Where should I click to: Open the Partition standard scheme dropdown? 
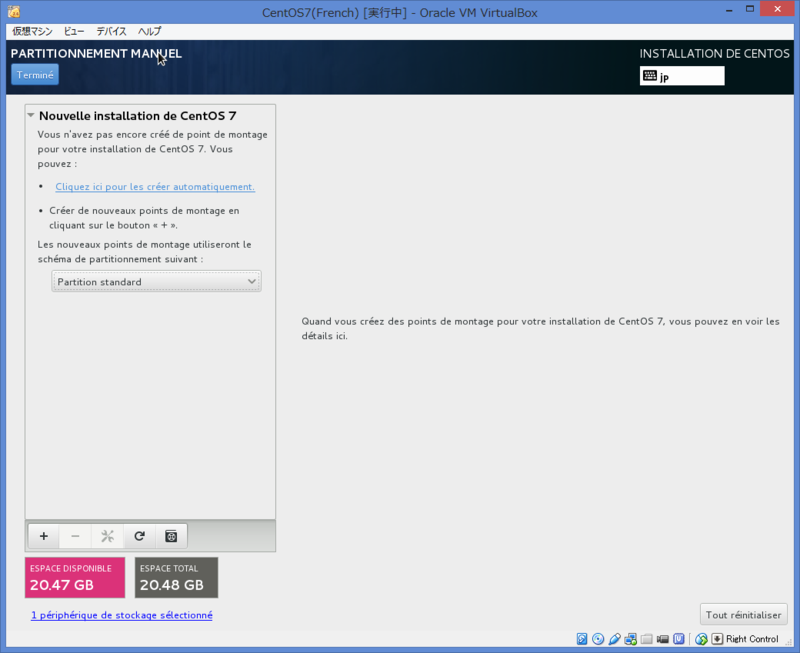[156, 281]
